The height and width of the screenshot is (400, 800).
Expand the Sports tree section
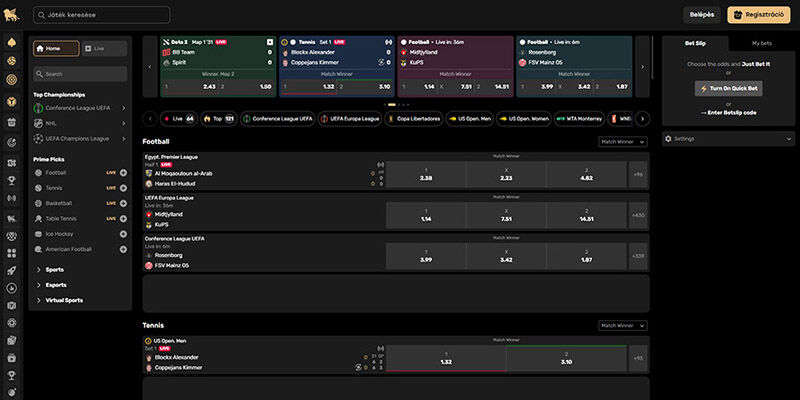(x=57, y=269)
